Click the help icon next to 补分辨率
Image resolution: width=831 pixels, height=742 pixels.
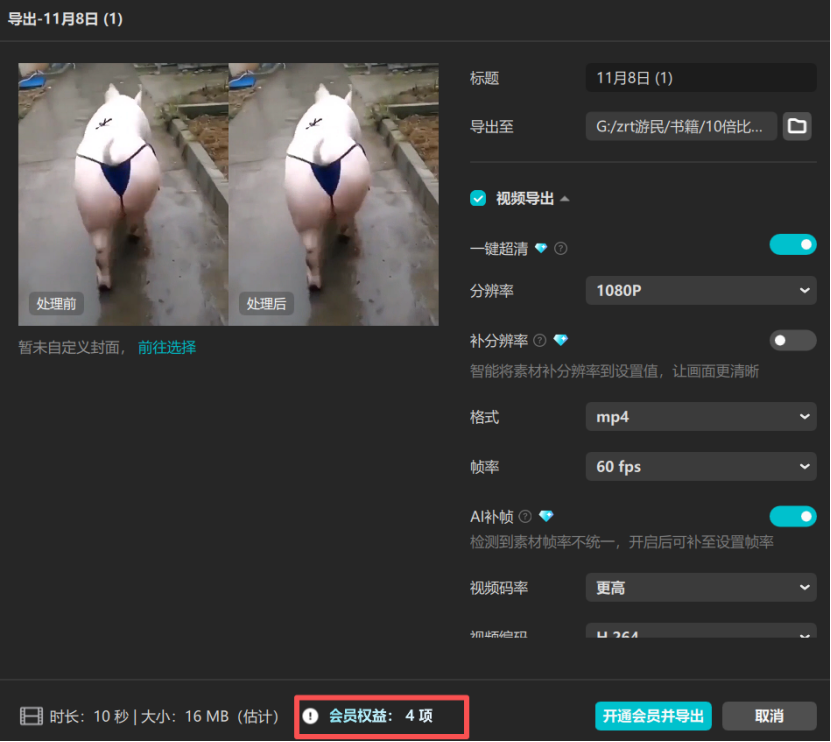coord(540,341)
